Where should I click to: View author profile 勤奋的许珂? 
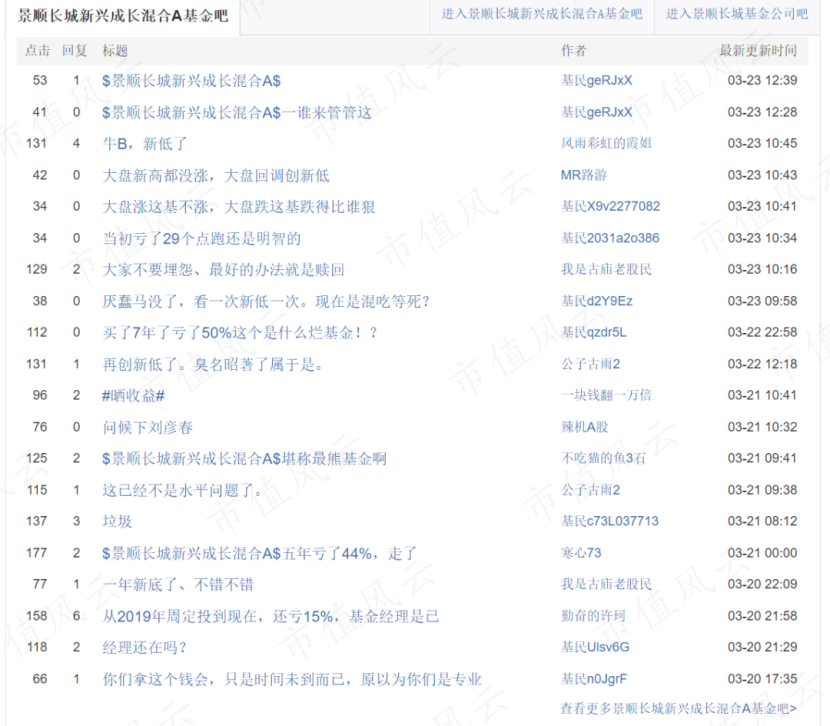point(593,616)
